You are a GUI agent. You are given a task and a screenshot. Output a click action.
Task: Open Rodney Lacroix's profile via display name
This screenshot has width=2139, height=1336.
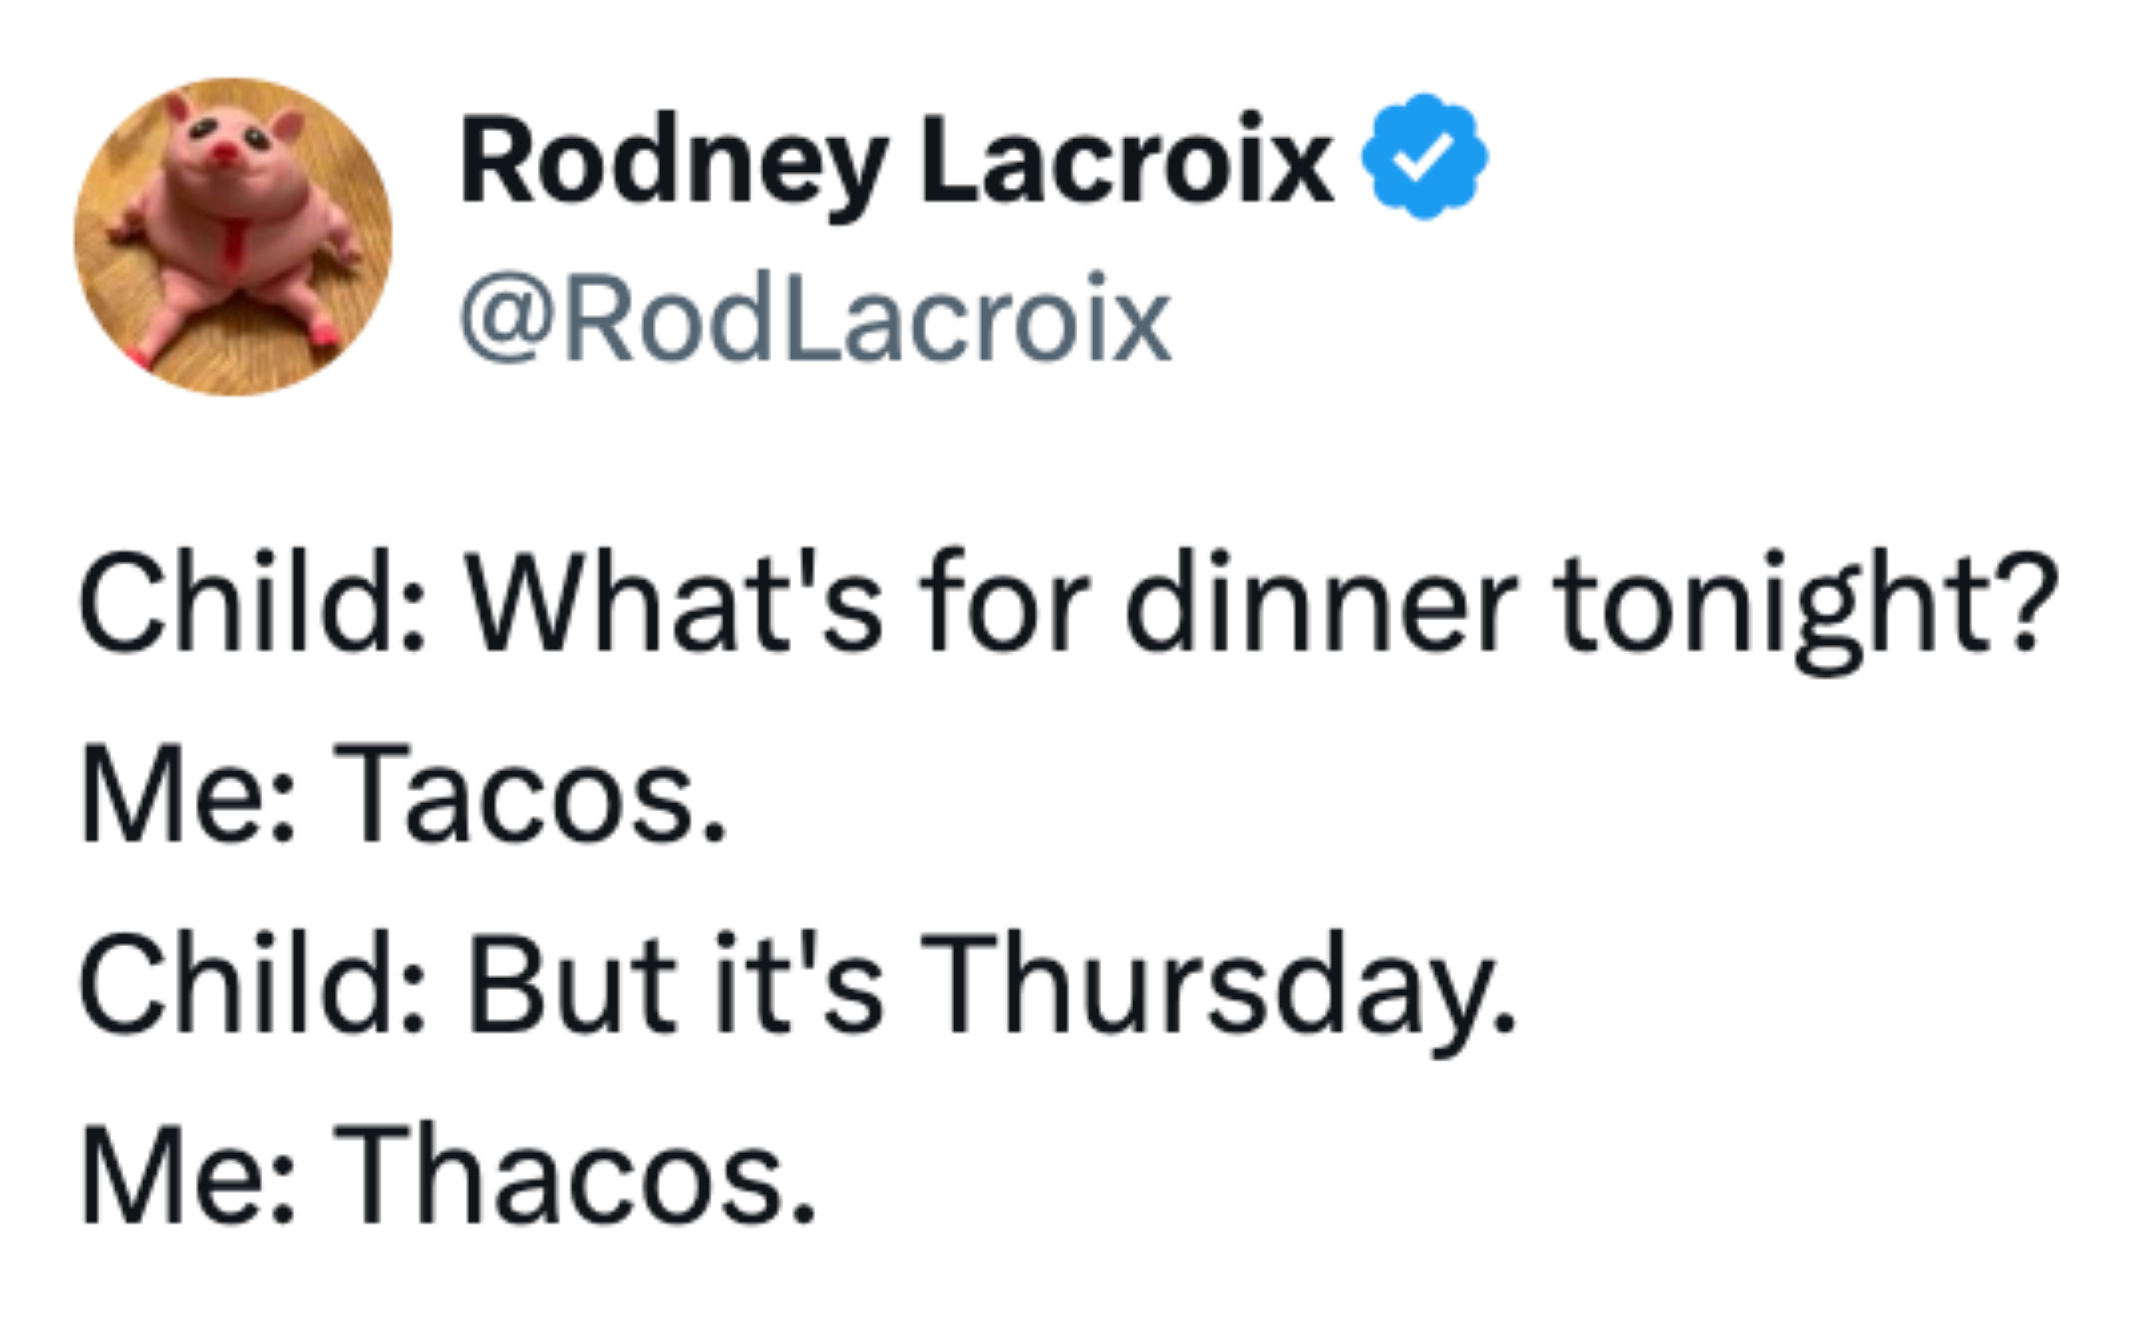coord(895,162)
